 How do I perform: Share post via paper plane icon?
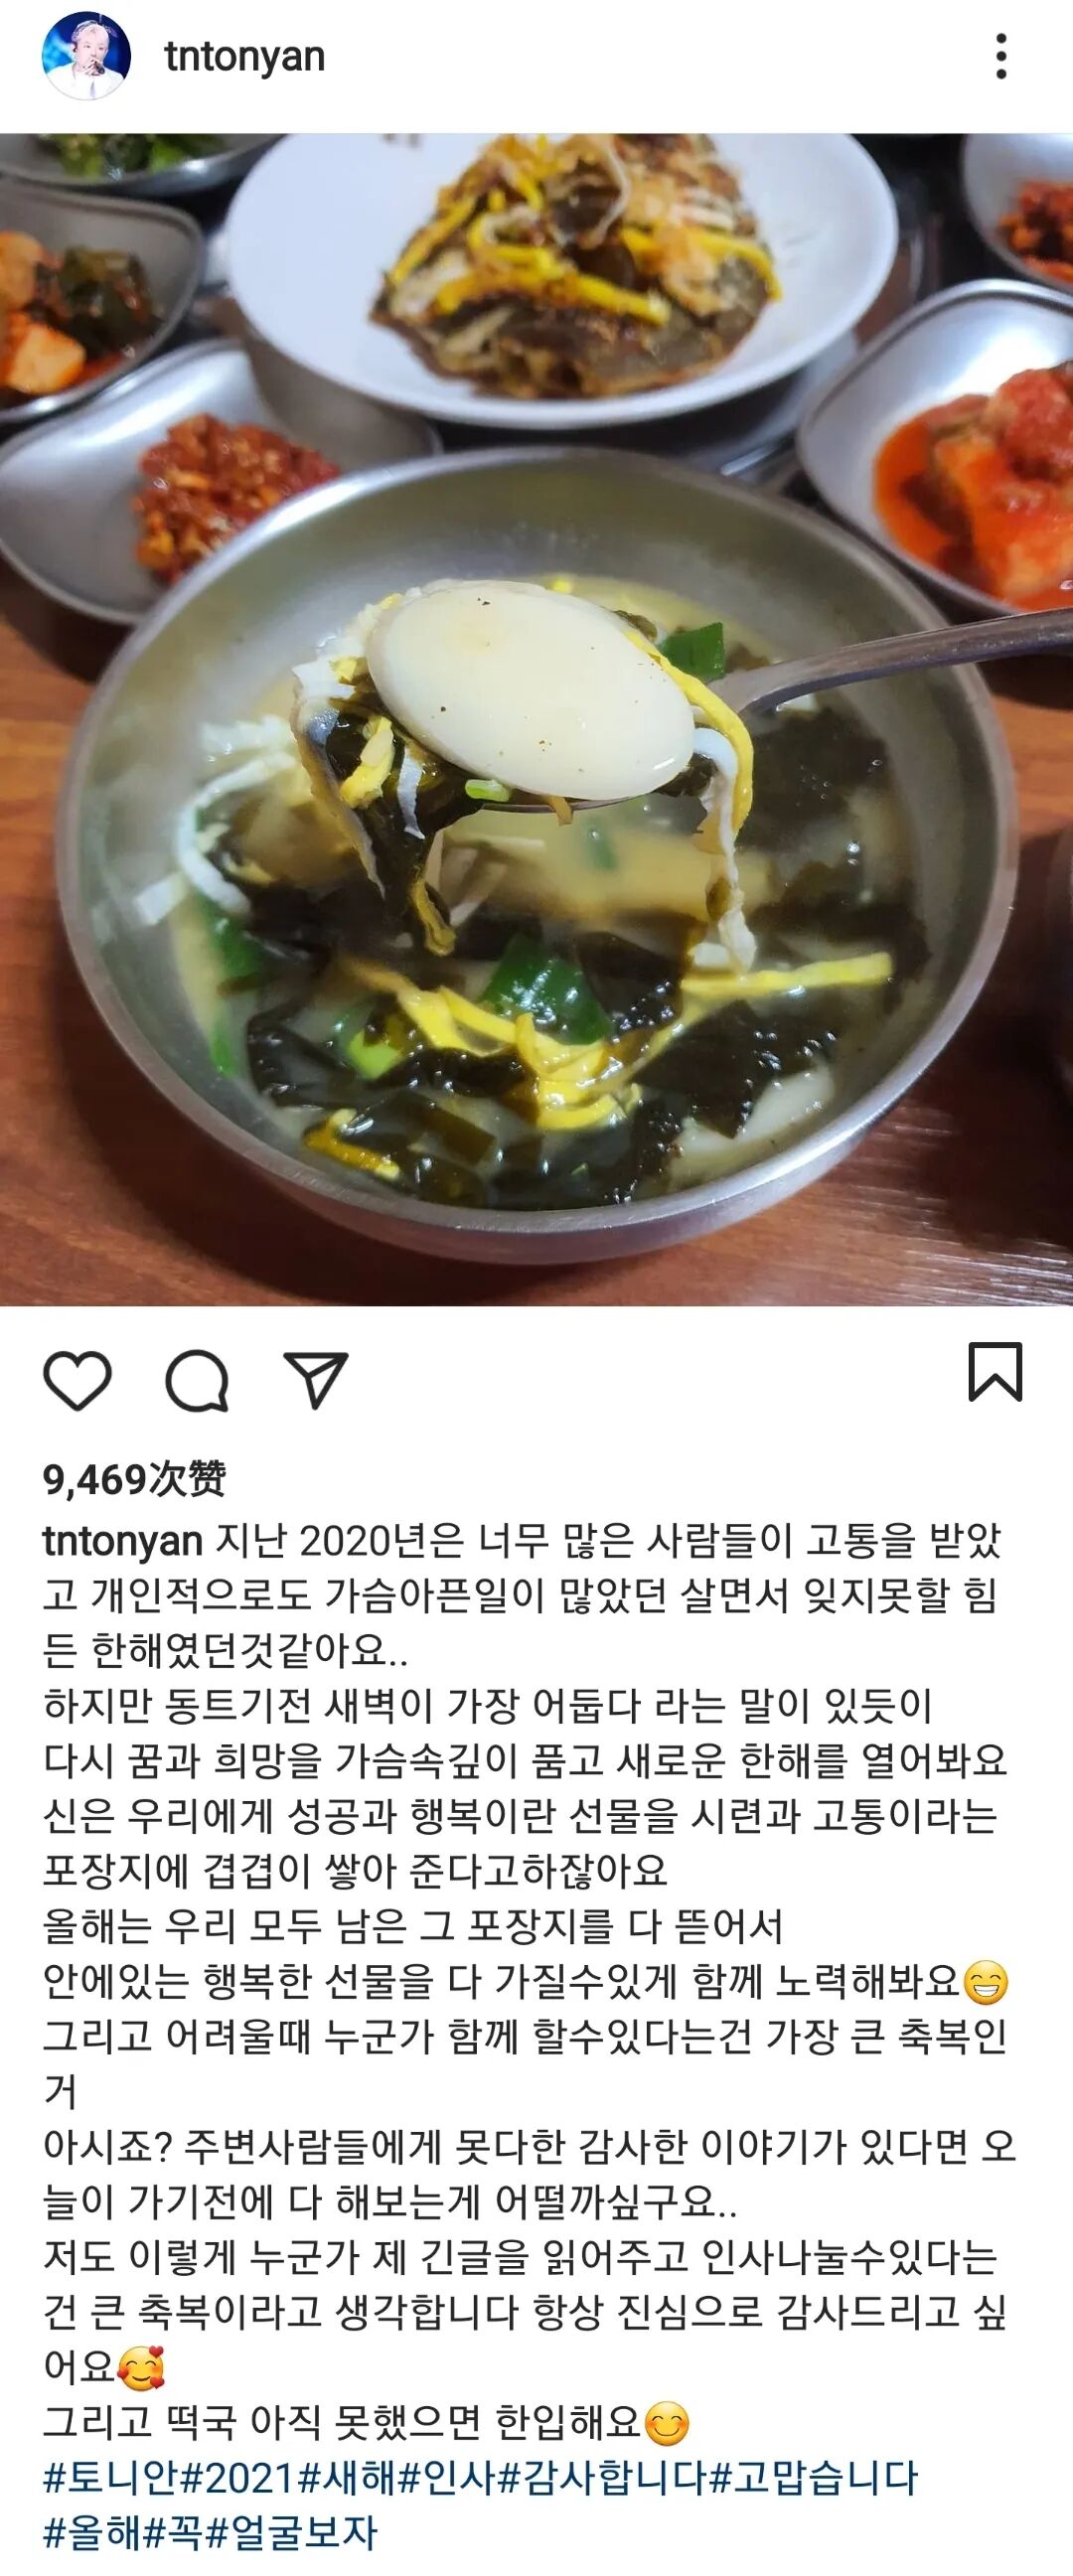coord(316,1380)
